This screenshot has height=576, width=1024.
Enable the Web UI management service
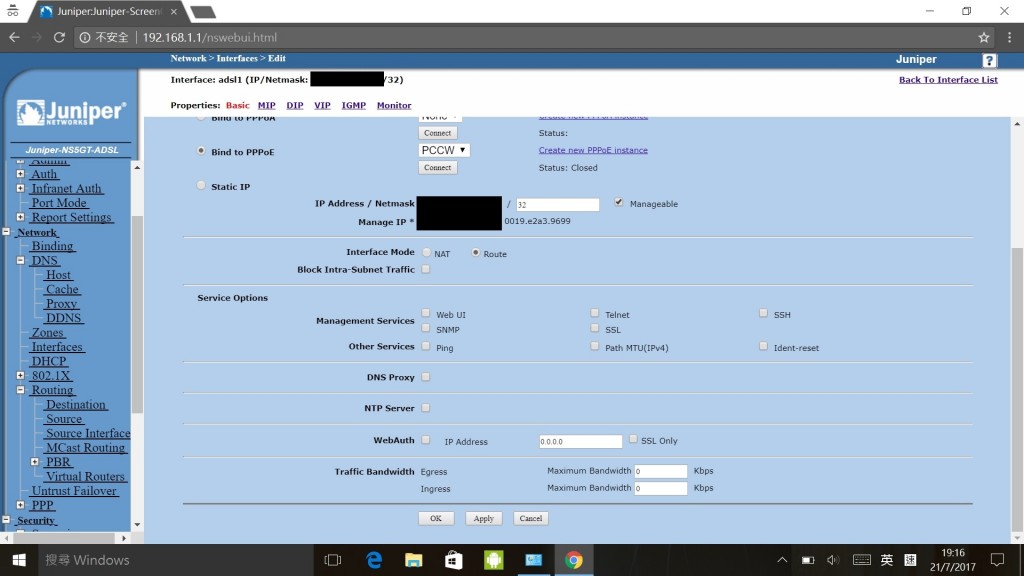[x=426, y=313]
